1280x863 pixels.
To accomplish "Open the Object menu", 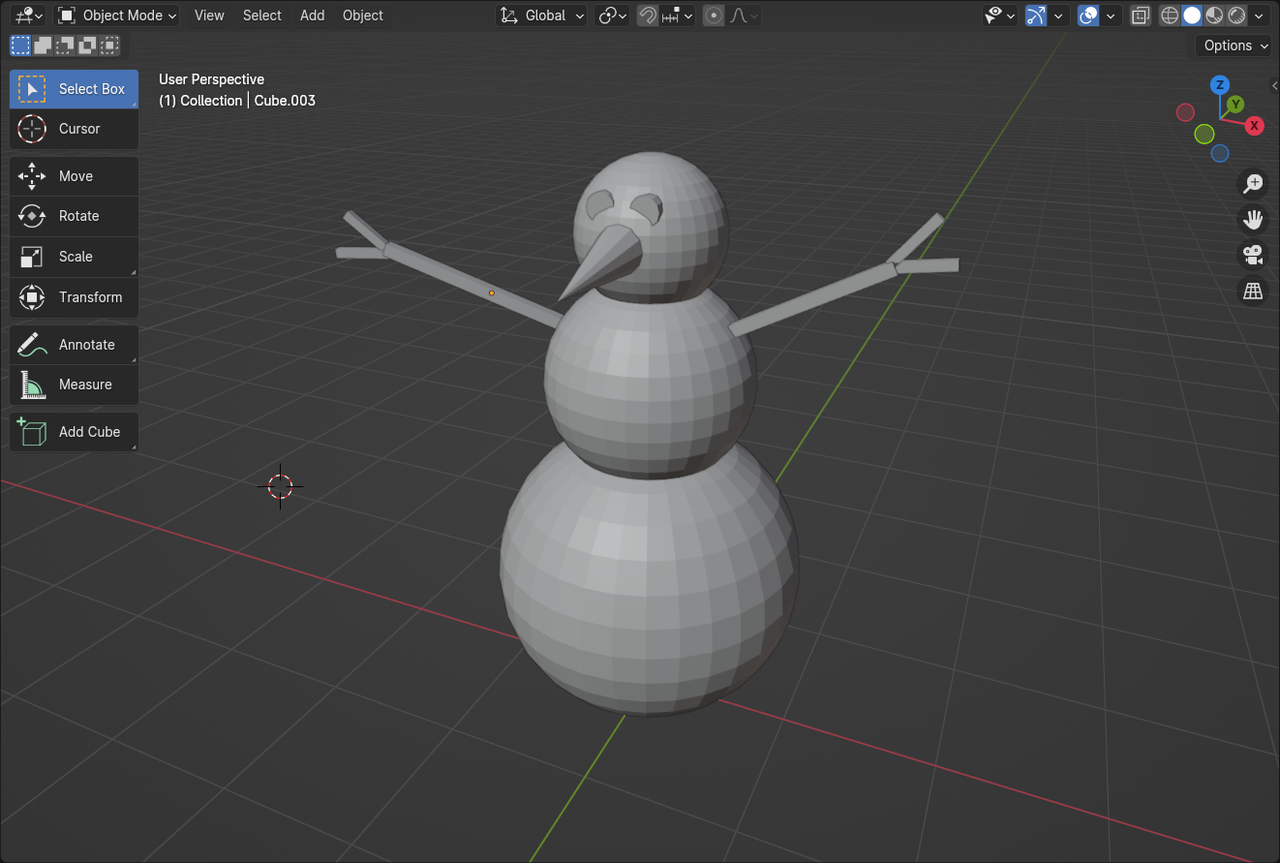I will click(x=362, y=15).
